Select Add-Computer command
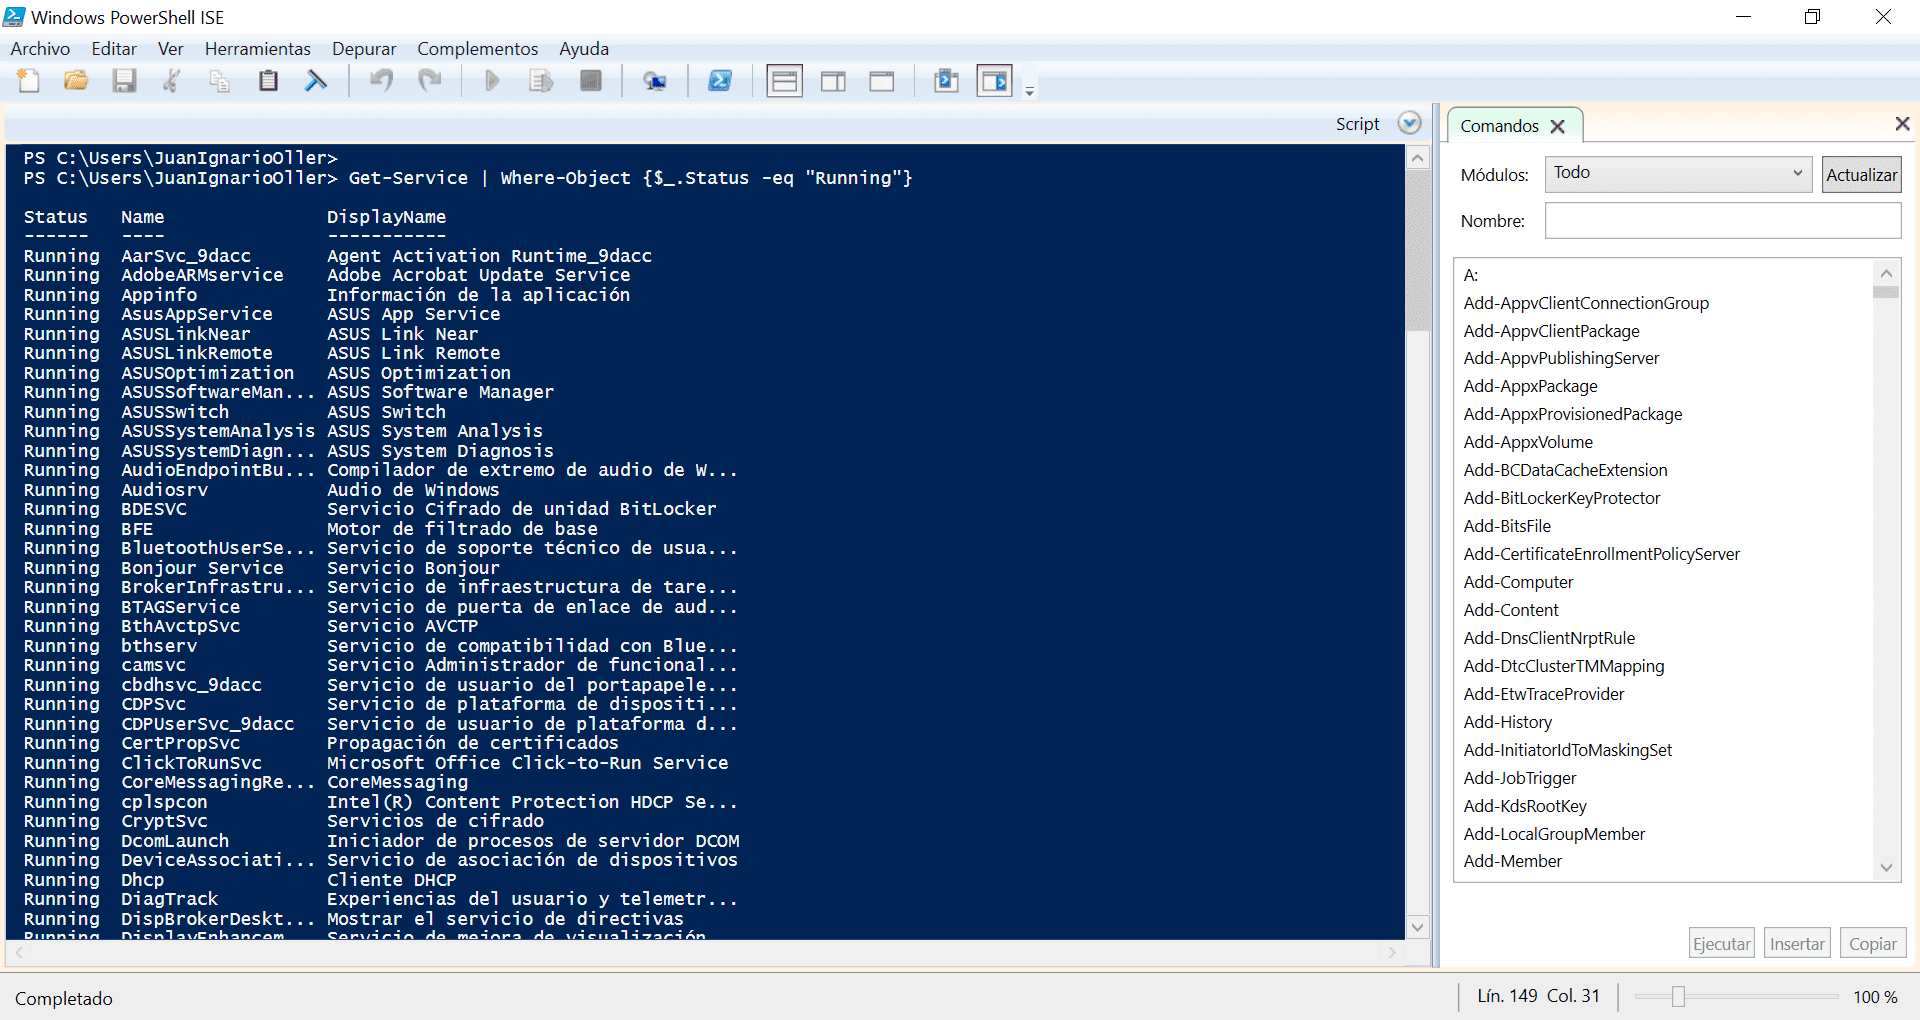 point(1518,582)
